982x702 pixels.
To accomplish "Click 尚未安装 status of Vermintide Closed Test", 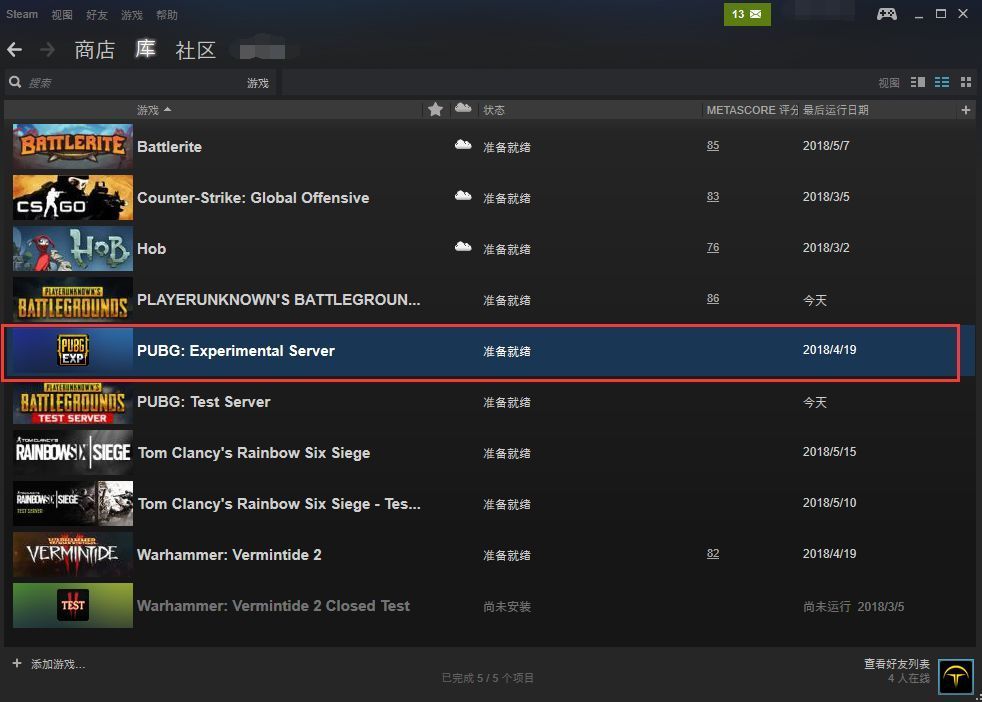I will (507, 606).
